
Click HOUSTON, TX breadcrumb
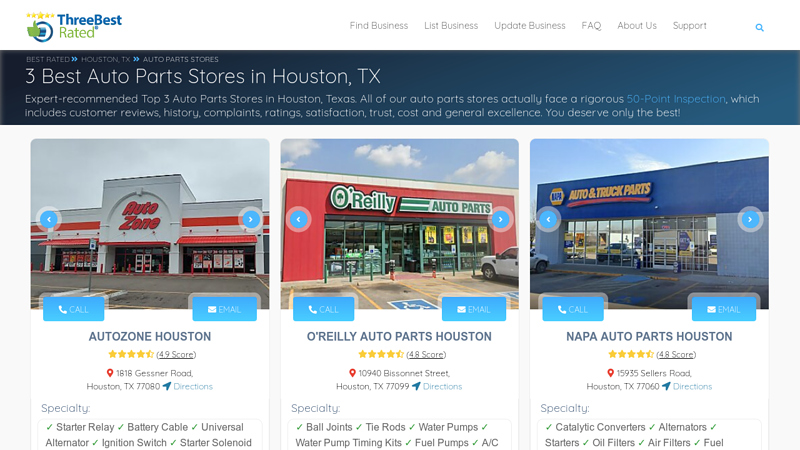106,59
